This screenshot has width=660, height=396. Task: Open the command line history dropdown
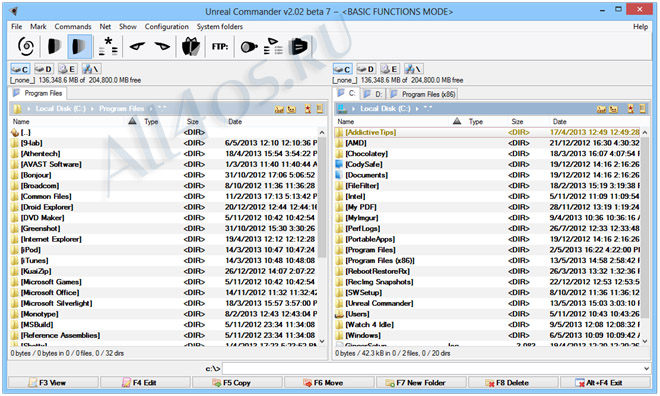(x=646, y=369)
